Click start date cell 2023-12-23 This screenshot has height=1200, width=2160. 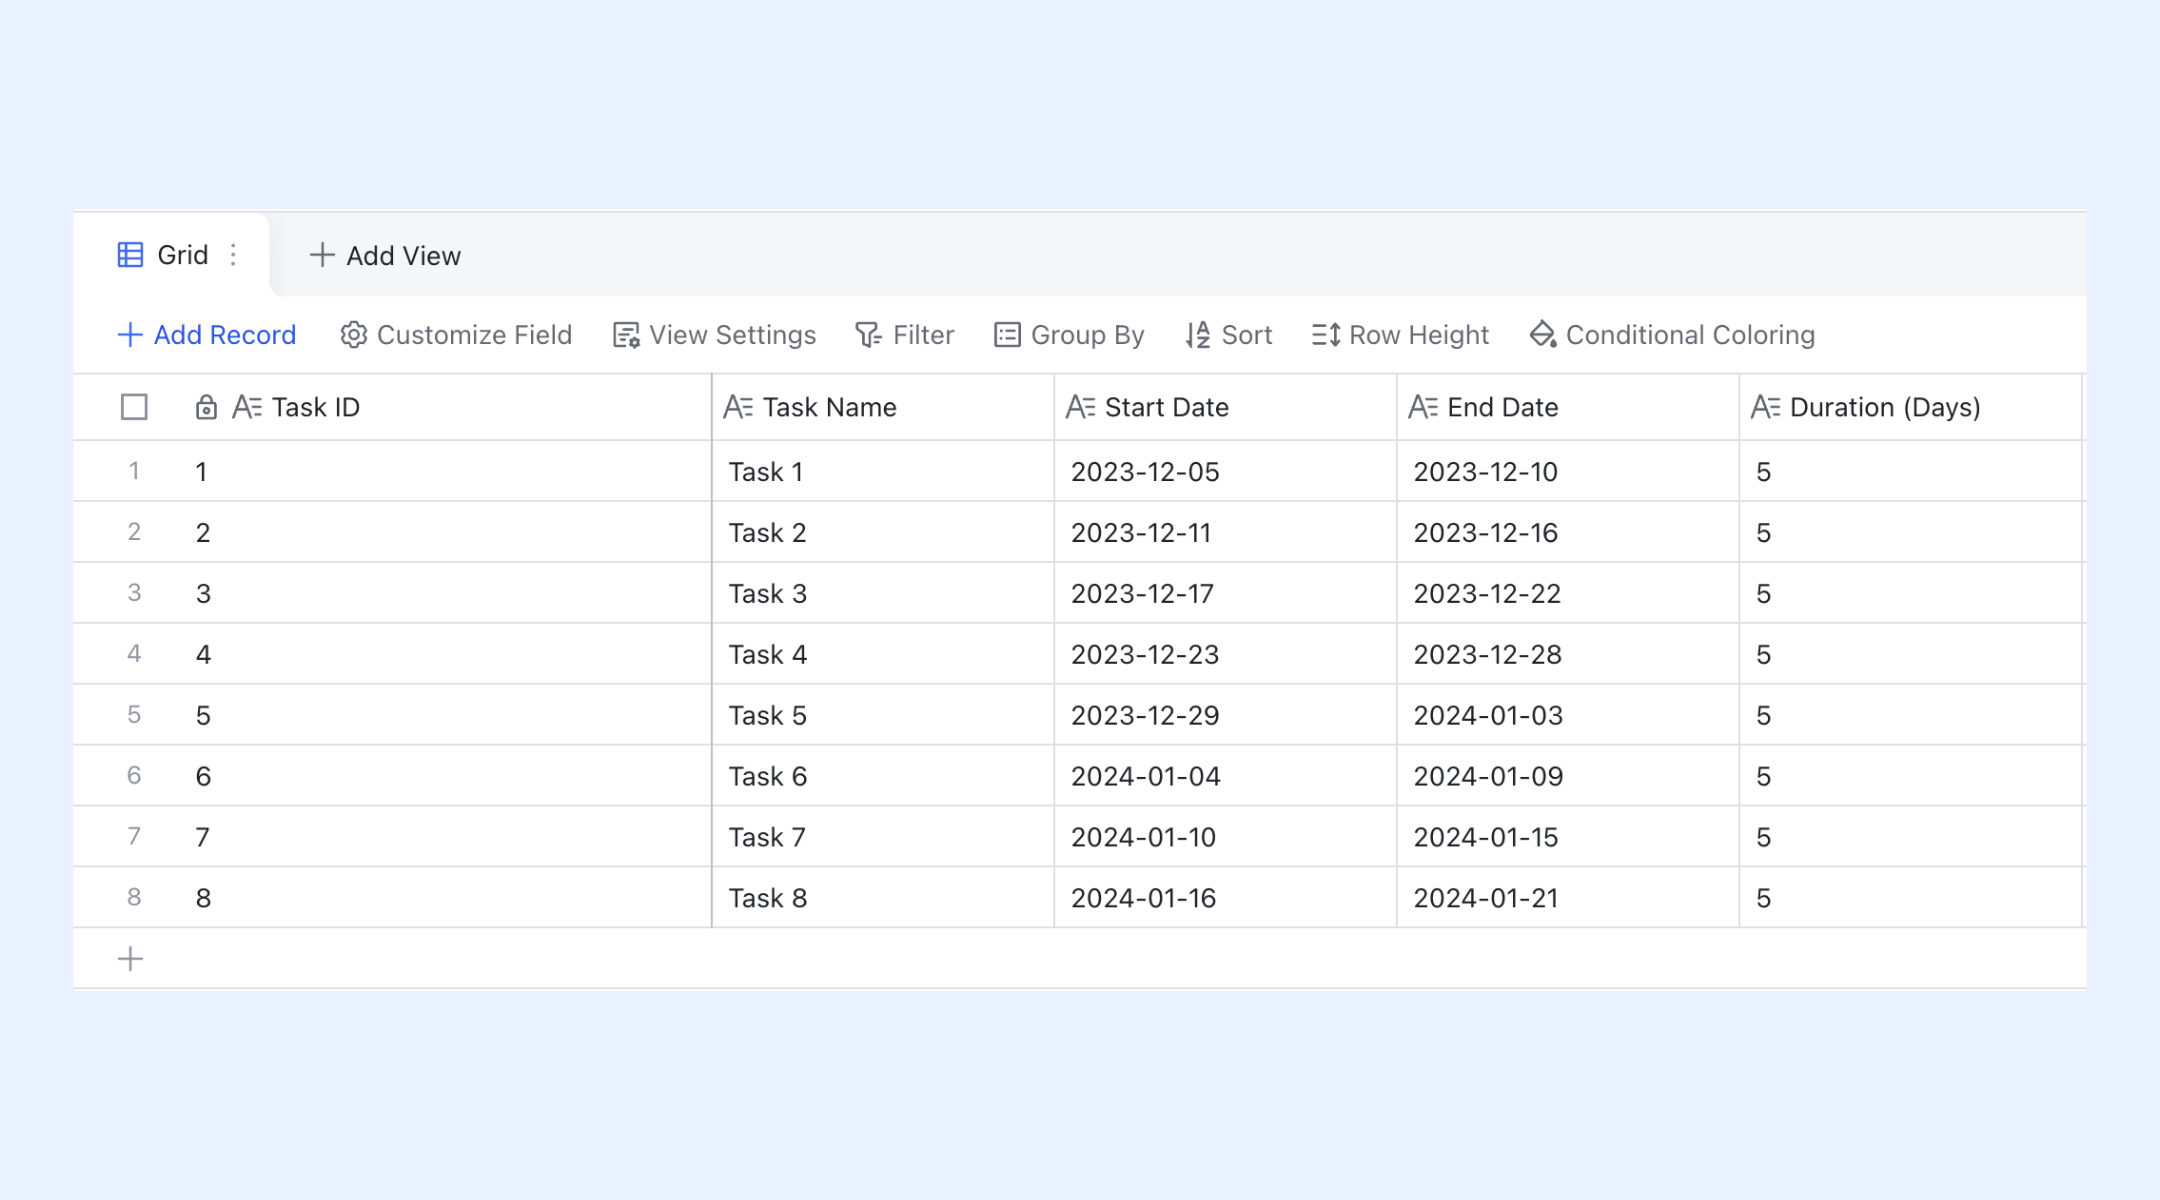[1225, 654]
